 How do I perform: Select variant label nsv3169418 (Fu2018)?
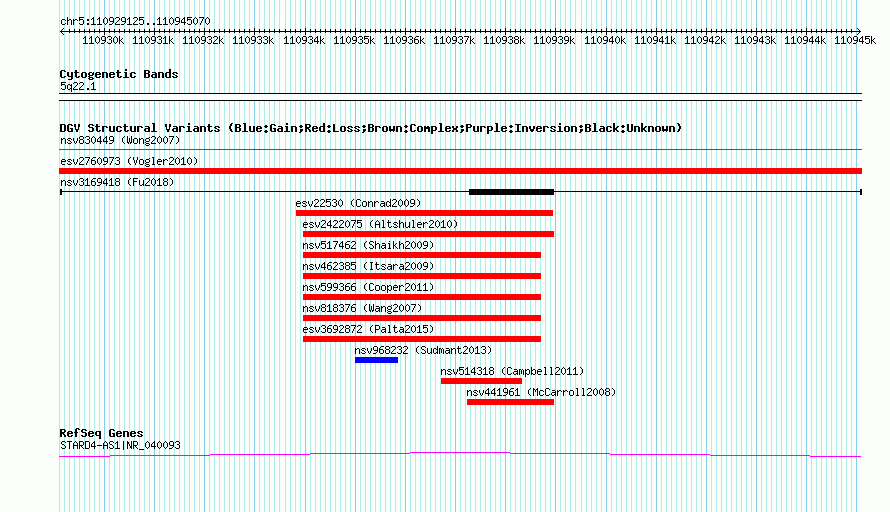coord(117,182)
